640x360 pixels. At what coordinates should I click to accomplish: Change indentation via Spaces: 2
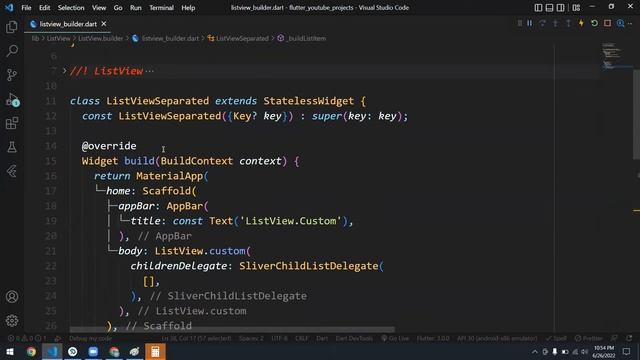(x=251, y=338)
